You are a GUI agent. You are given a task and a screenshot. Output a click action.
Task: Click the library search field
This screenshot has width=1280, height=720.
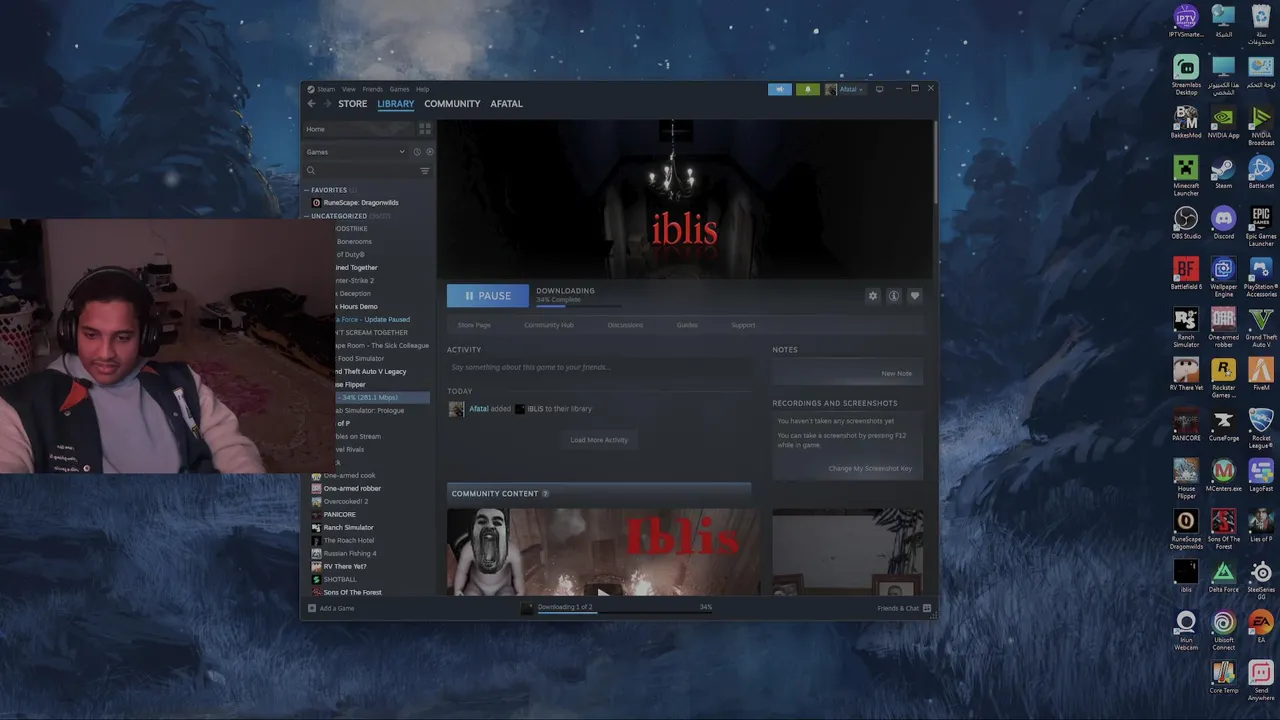[361, 171]
